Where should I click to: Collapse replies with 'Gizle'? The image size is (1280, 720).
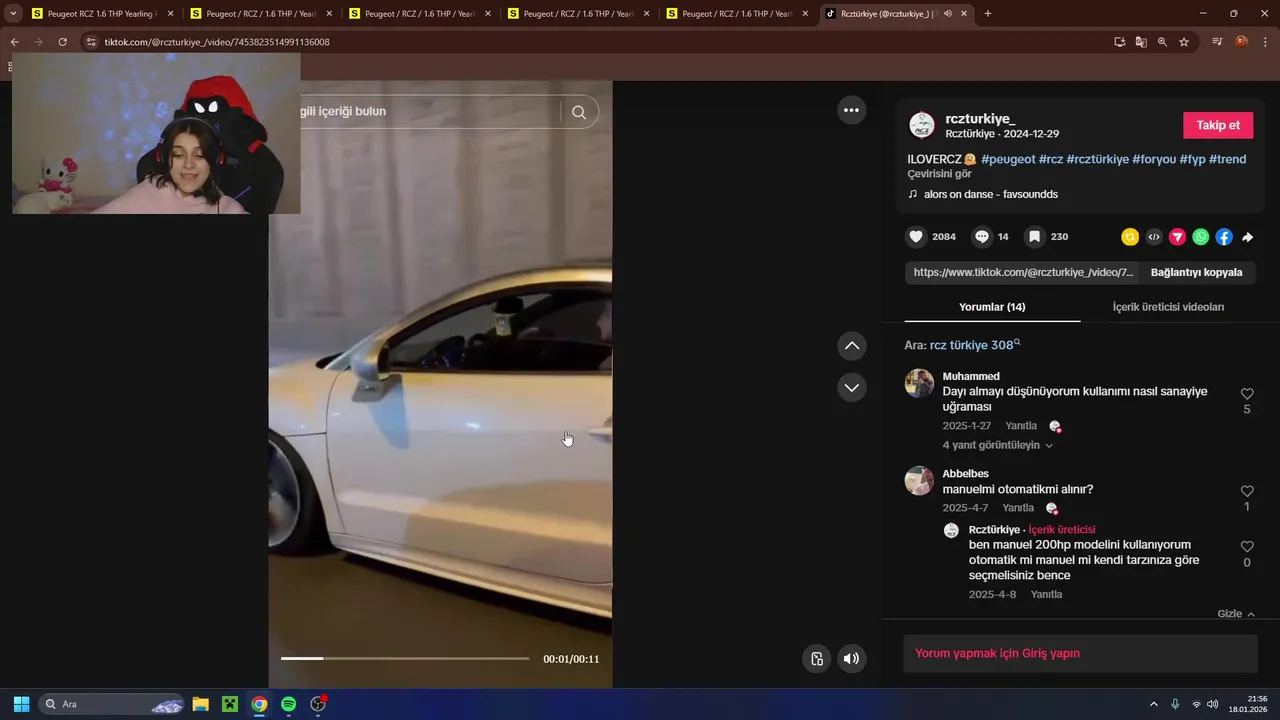(x=1235, y=614)
